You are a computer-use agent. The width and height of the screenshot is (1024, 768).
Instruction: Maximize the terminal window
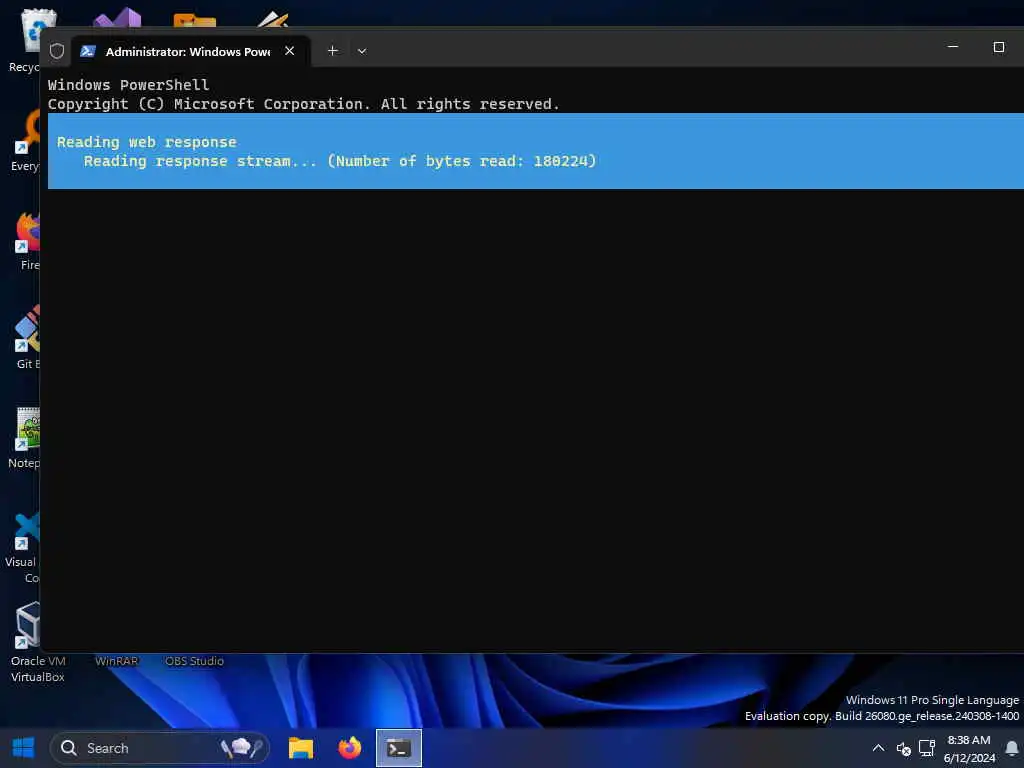click(x=999, y=47)
